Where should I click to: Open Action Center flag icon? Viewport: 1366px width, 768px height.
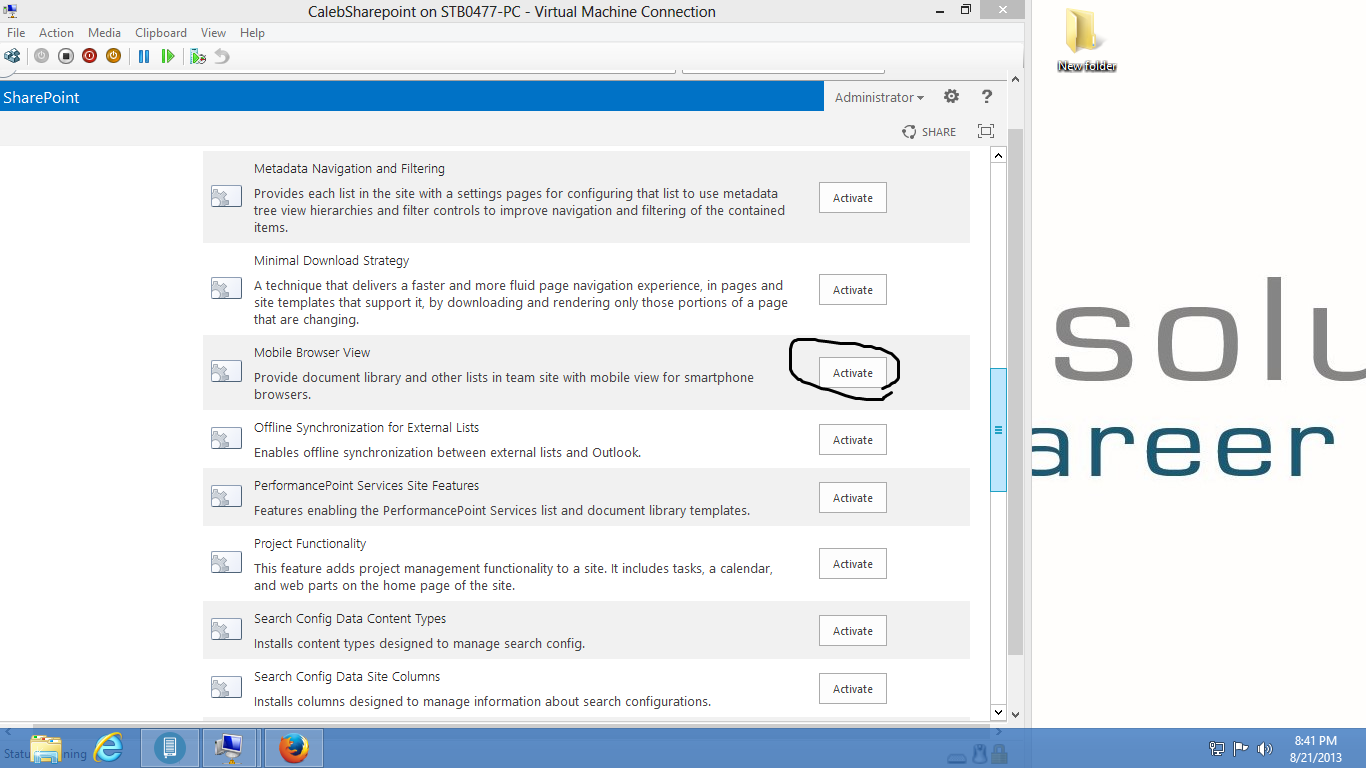(x=1241, y=748)
